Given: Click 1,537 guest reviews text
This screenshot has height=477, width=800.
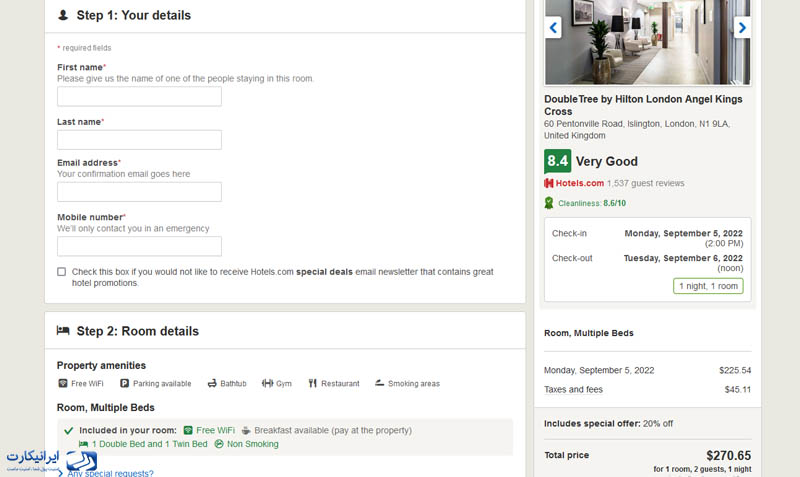Looking at the screenshot, I should pos(645,183).
